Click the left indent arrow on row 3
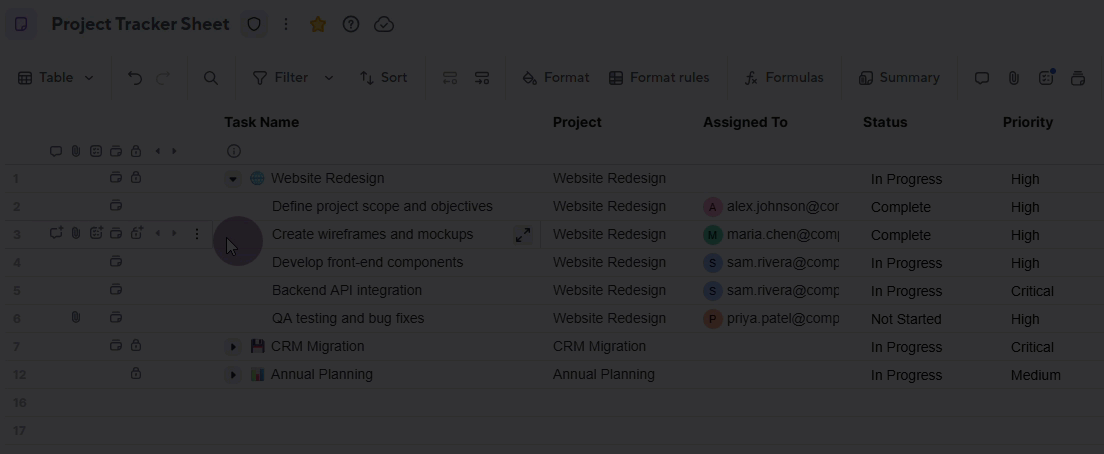This screenshot has height=454, width=1104. (157, 233)
